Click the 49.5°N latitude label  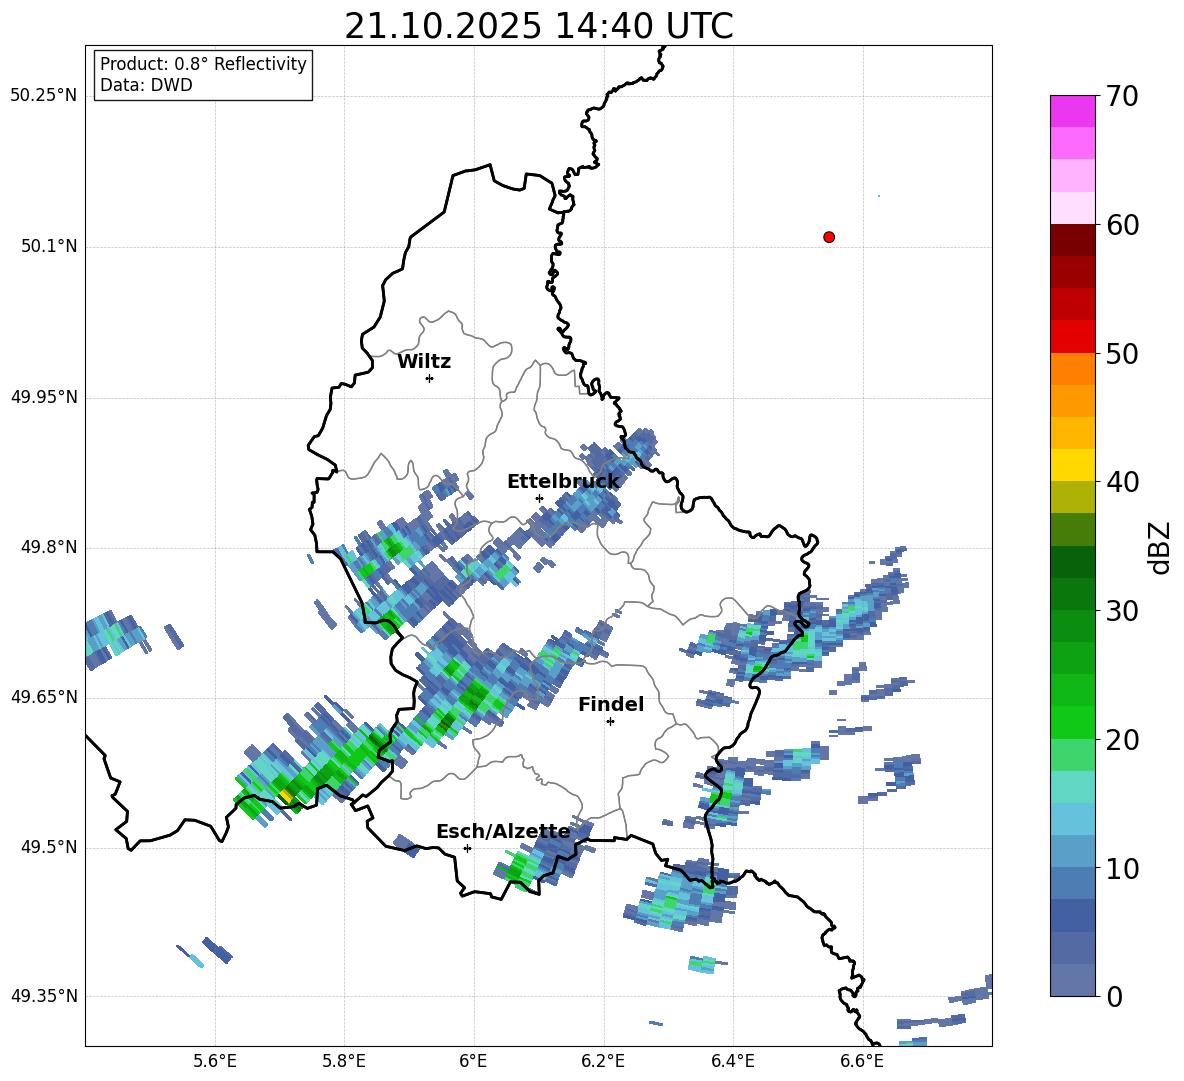(49, 847)
